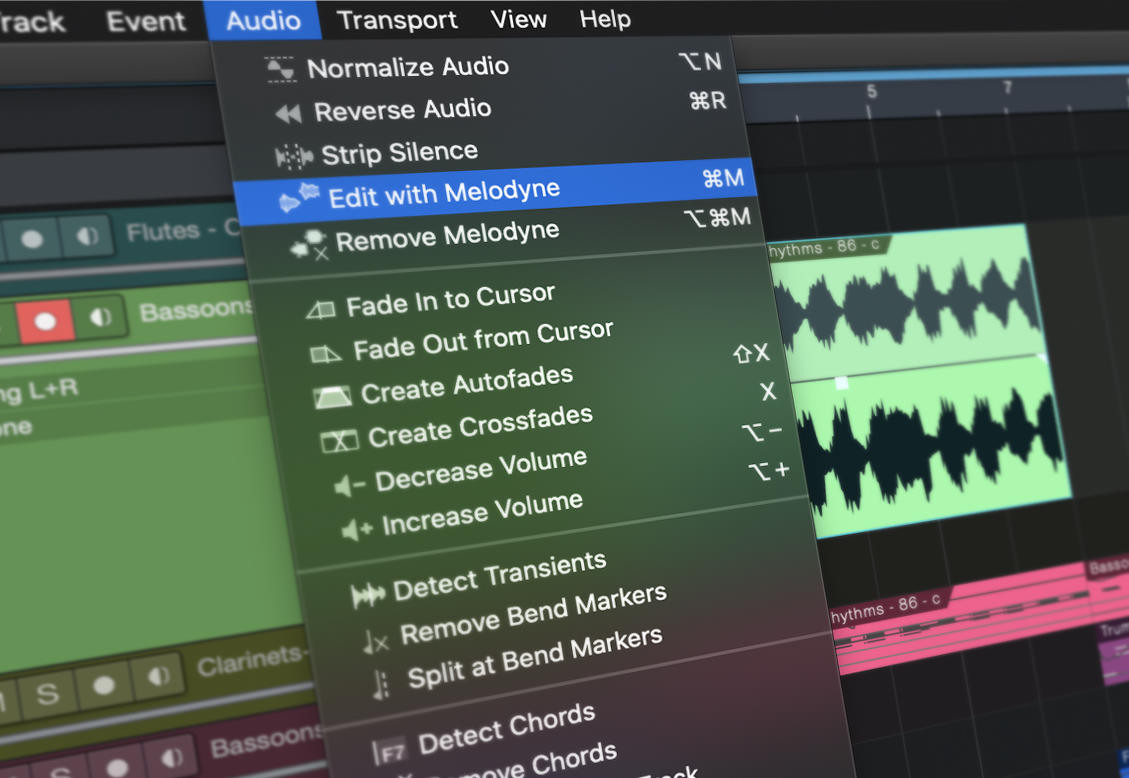Open the Audio menu
This screenshot has height=778, width=1129.
[263, 20]
